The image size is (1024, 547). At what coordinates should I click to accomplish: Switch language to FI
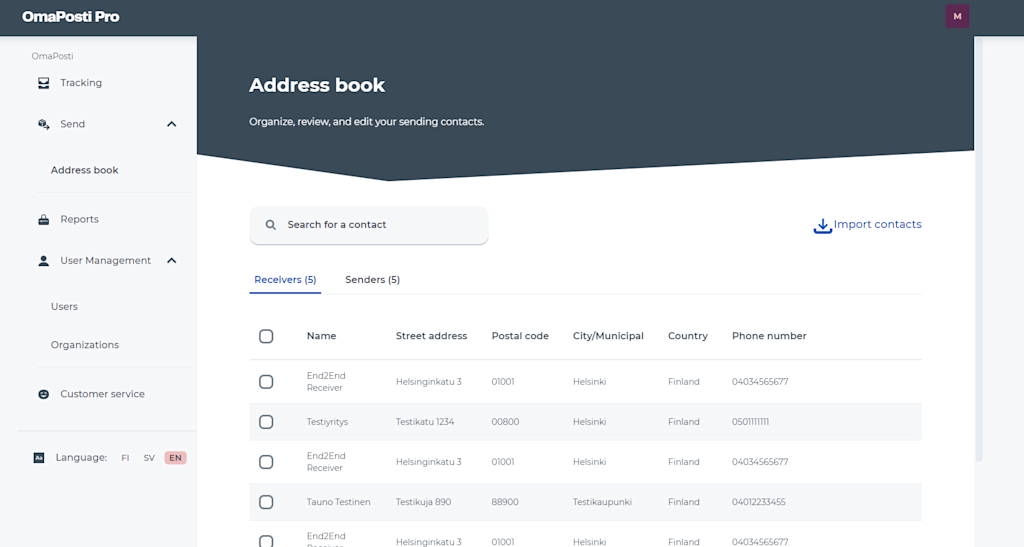click(125, 458)
